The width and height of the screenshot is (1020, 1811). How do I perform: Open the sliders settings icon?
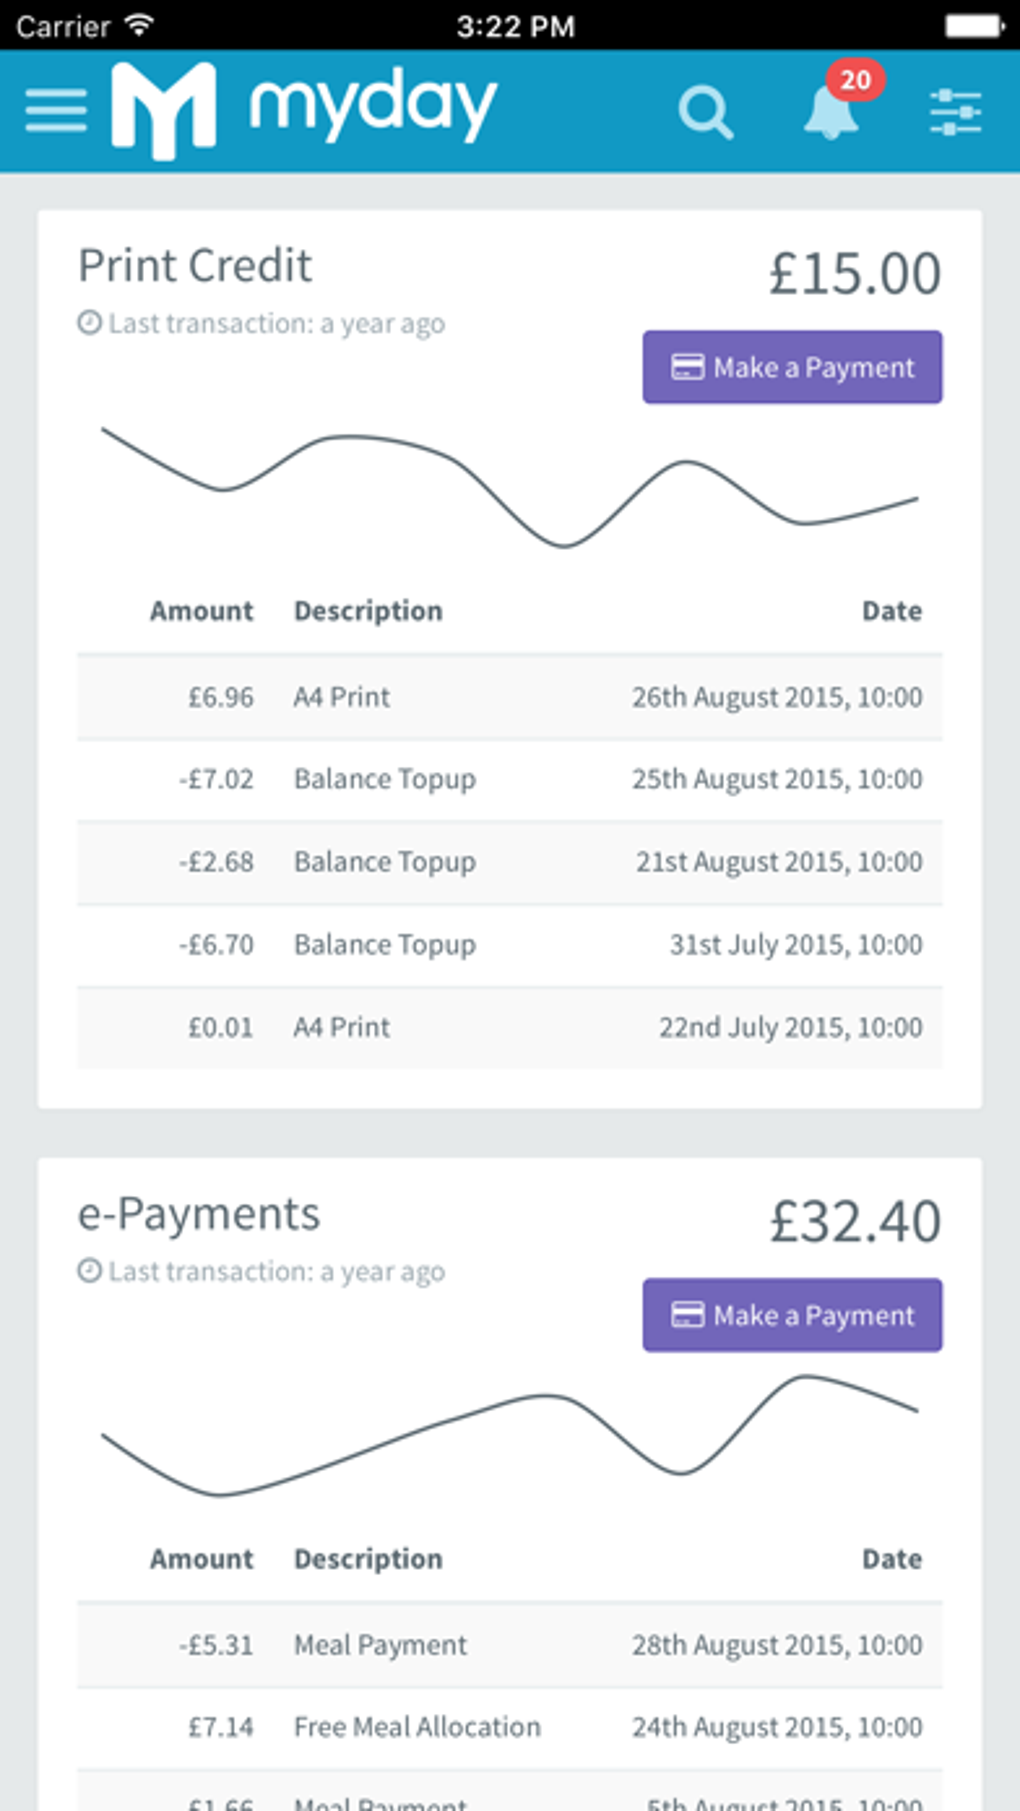click(955, 111)
